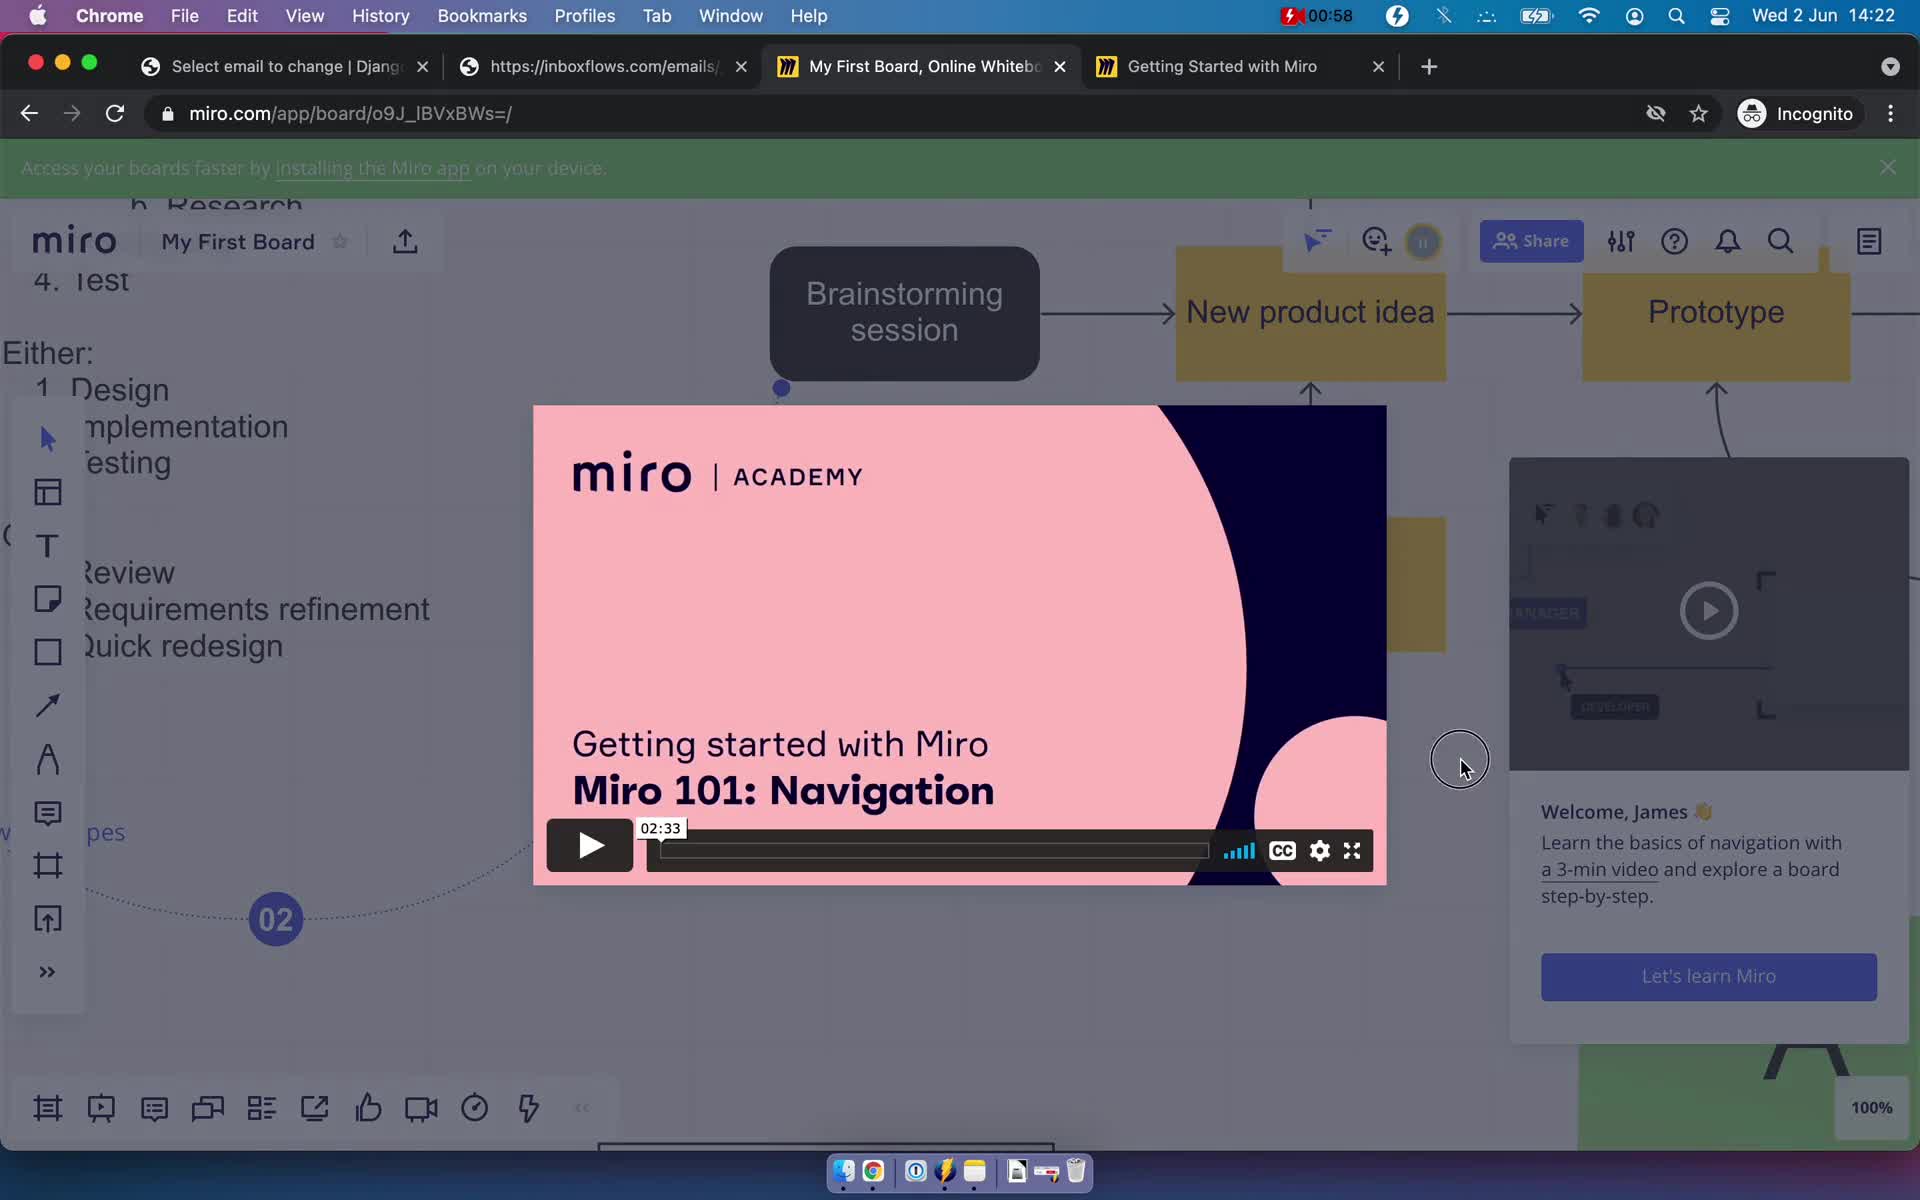Screen dimensions: 1920x1200
Task: Open board settings sliders icon
Action: tap(1621, 241)
